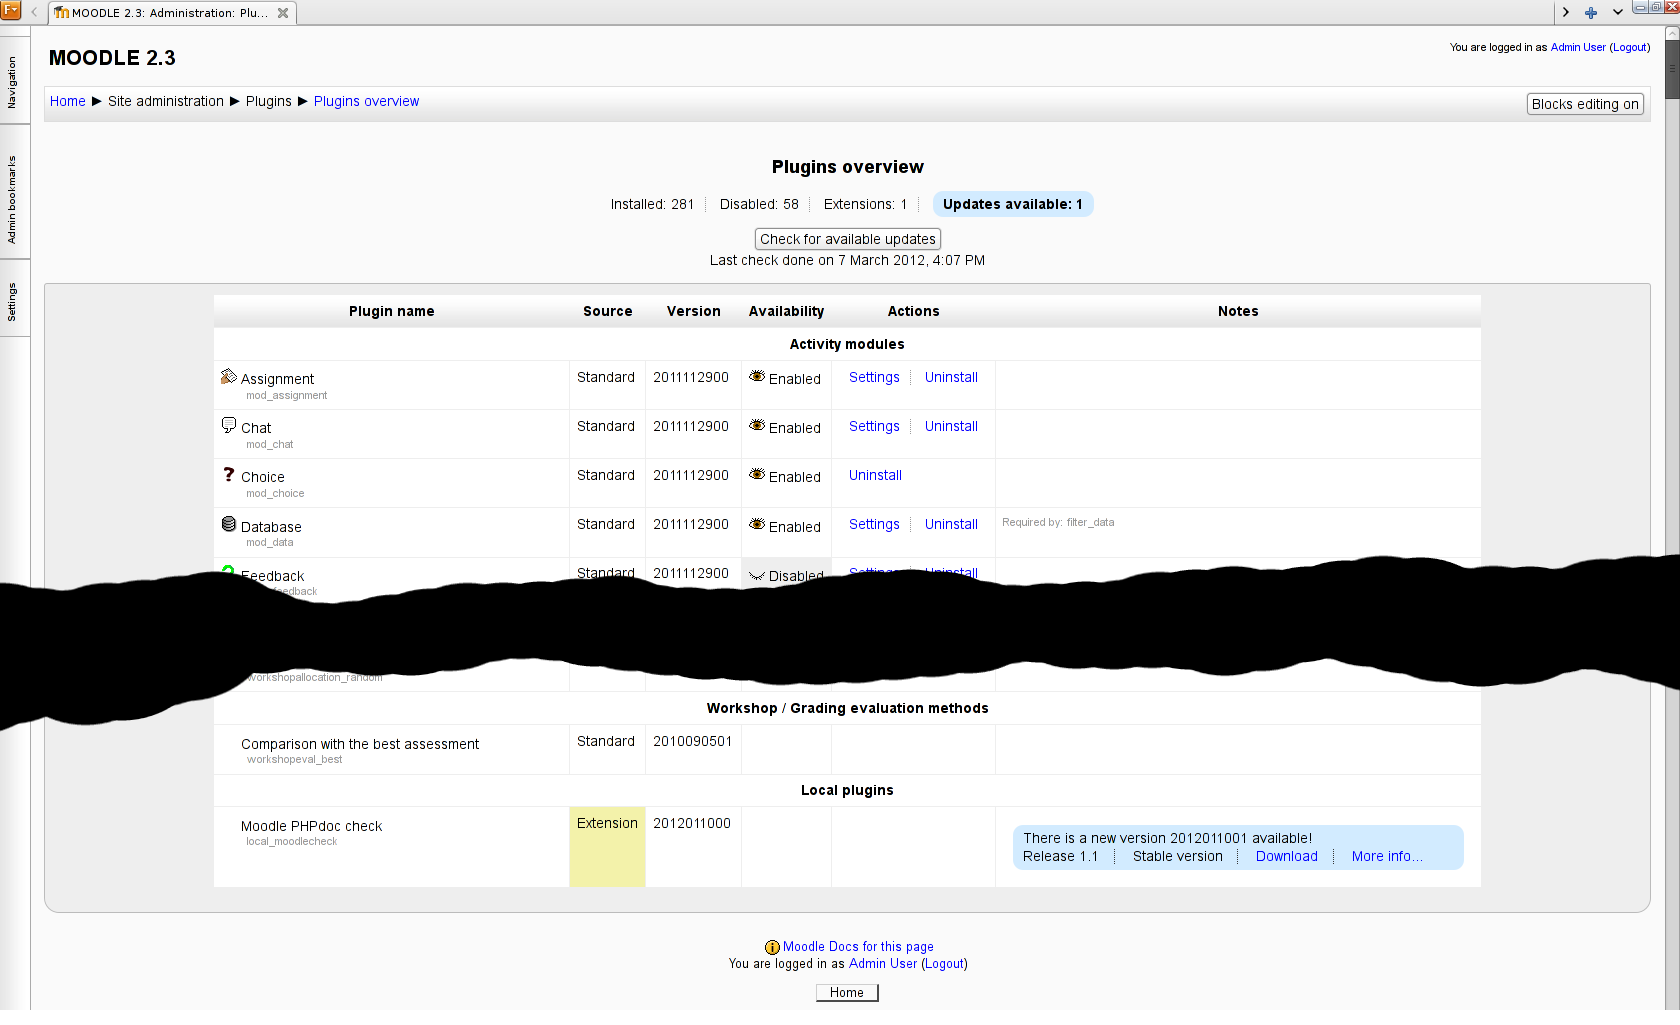1680x1025 pixels.
Task: Close the MOODLE 2.3 Administration tab
Action: (283, 13)
